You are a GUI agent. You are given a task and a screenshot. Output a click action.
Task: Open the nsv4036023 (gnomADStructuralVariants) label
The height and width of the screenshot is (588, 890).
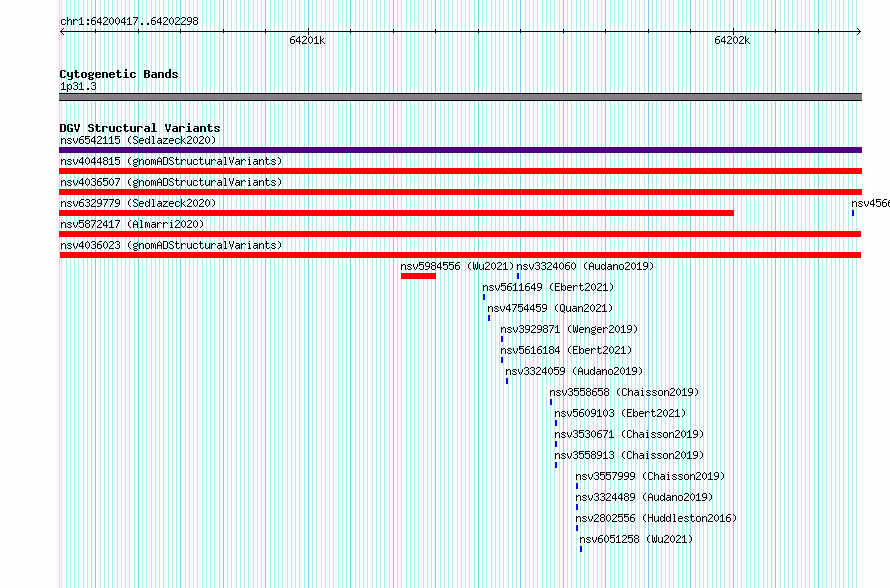click(171, 245)
